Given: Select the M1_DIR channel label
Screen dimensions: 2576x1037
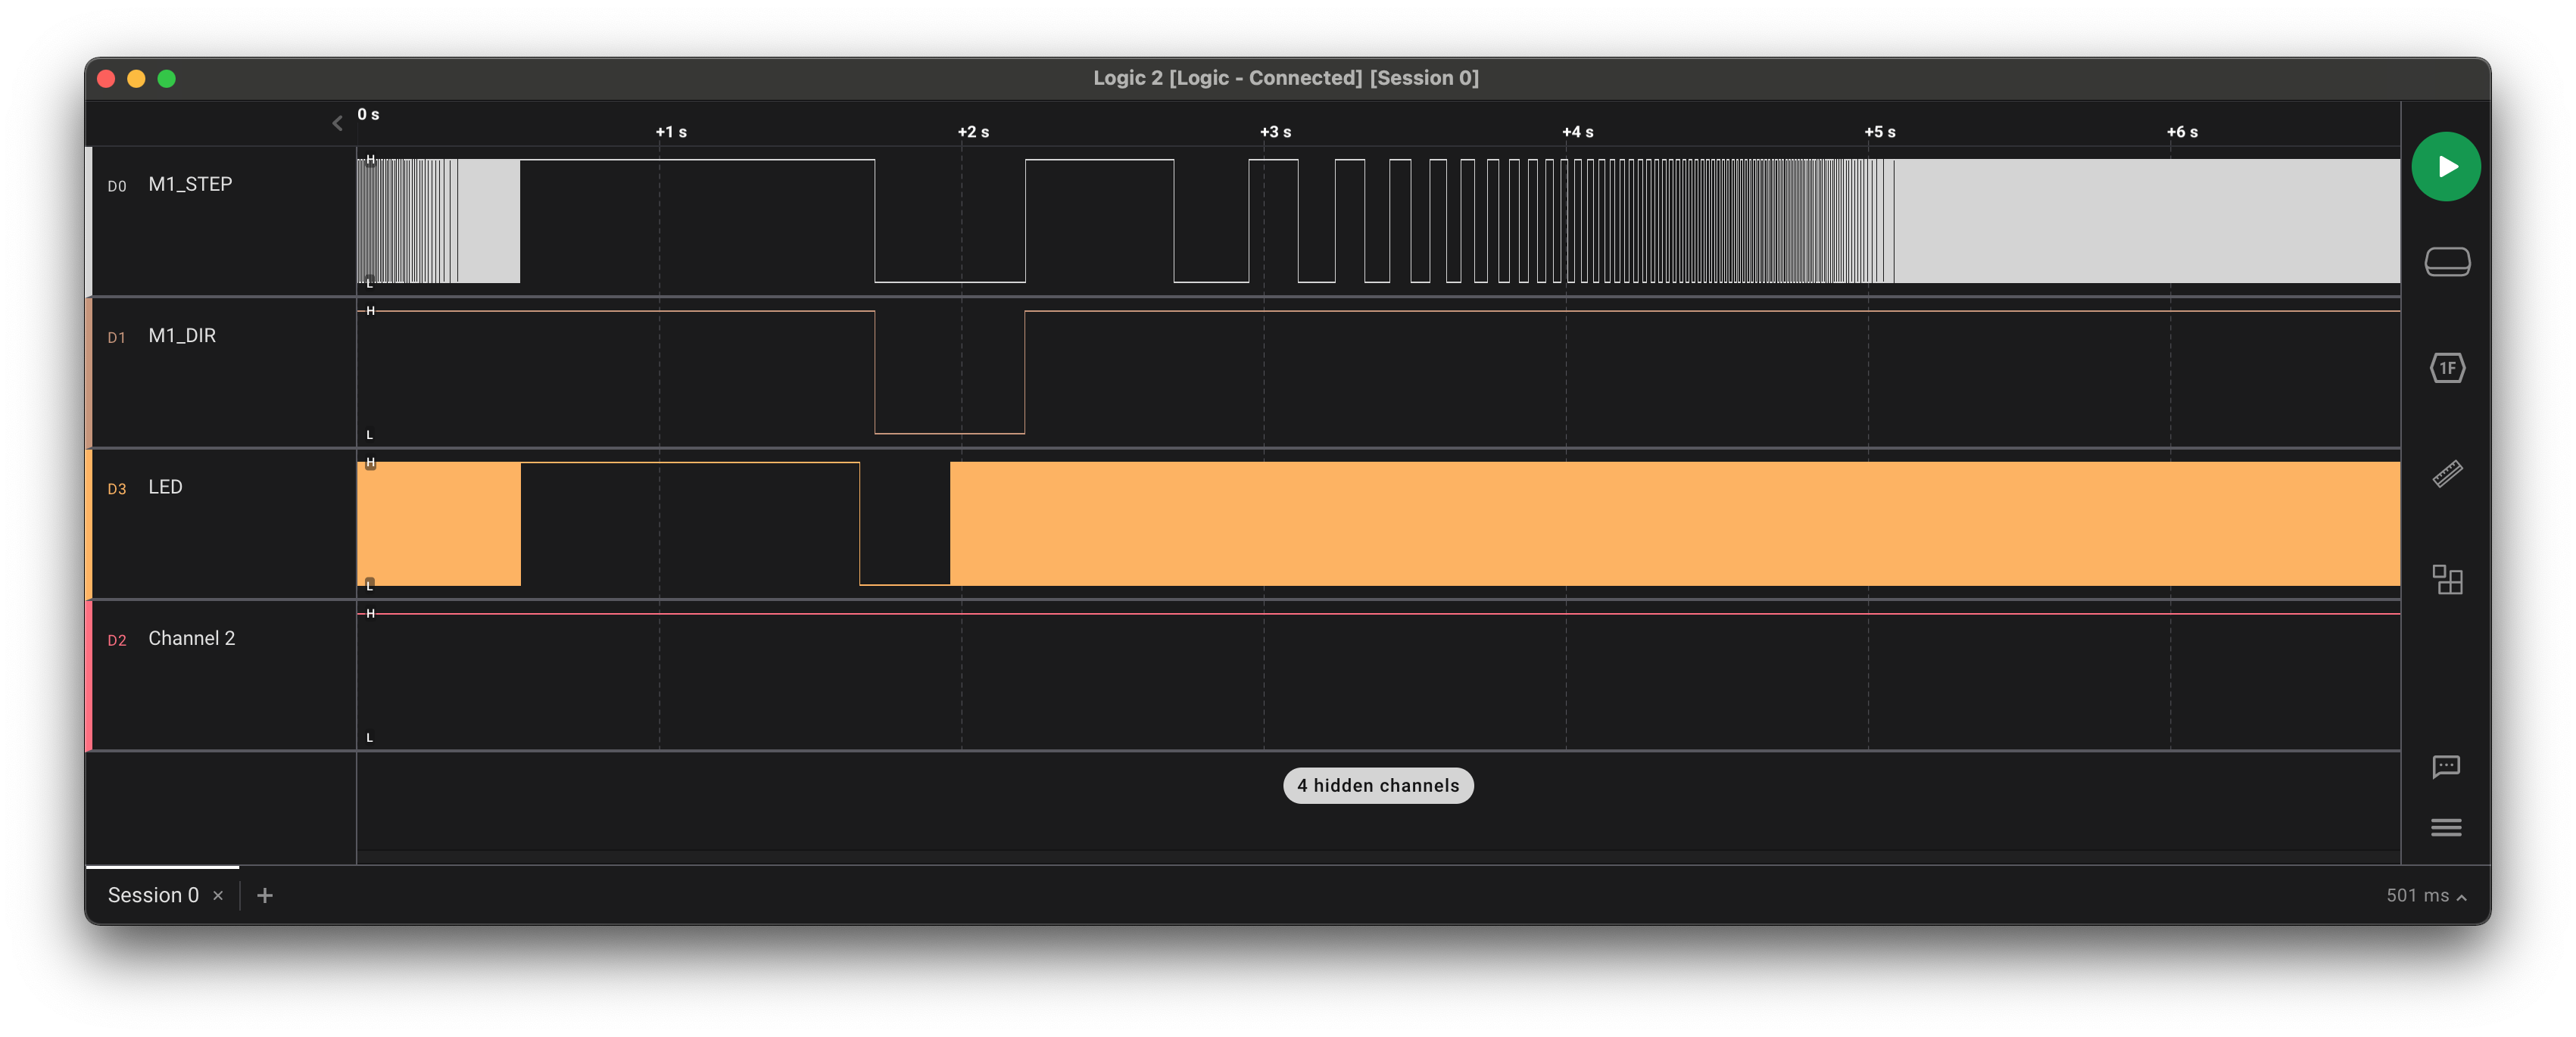Looking at the screenshot, I should 182,336.
